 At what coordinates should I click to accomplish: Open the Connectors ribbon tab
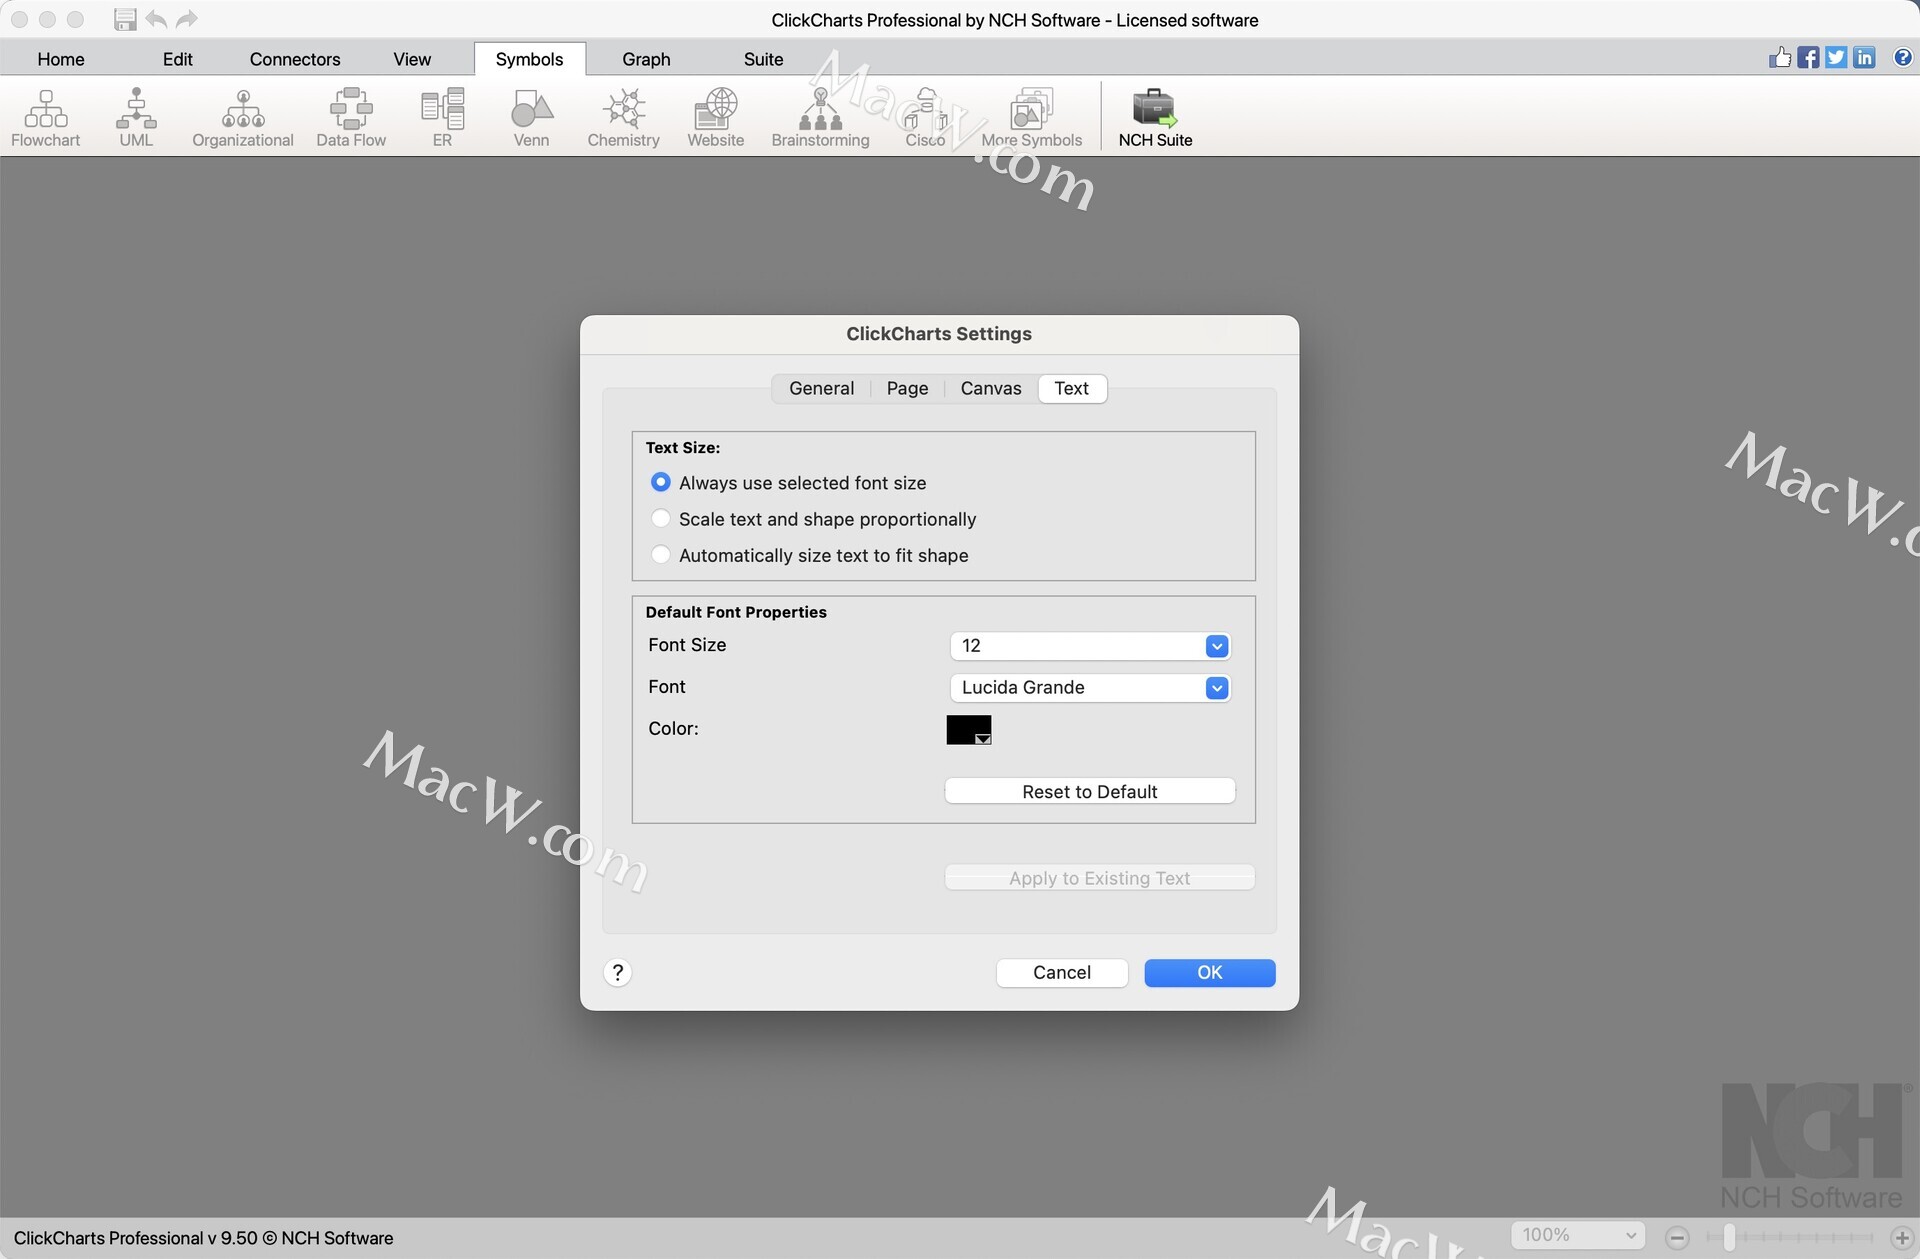point(295,59)
